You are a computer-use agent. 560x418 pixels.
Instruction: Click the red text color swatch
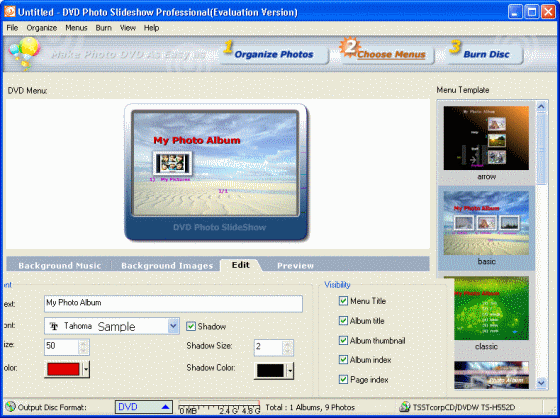63,369
